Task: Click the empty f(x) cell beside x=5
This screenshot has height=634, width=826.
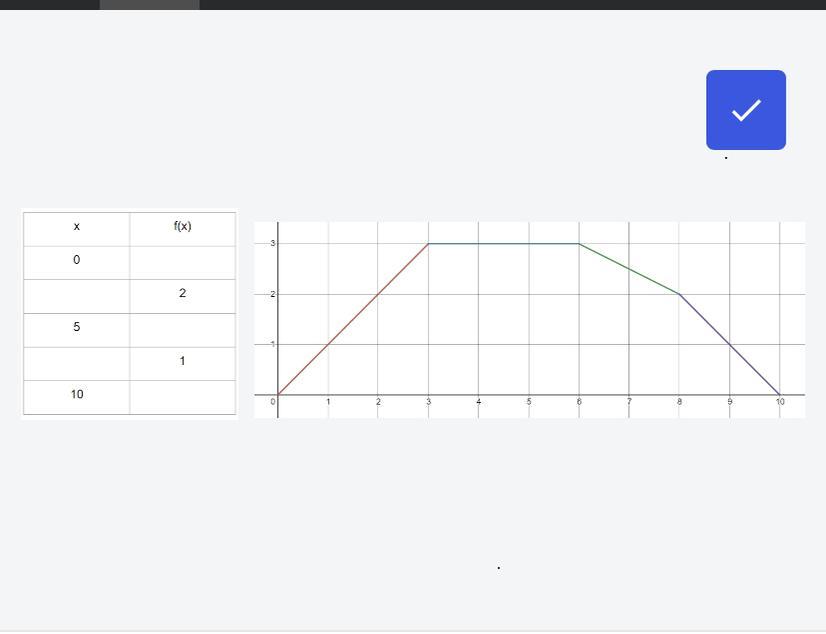Action: click(182, 328)
